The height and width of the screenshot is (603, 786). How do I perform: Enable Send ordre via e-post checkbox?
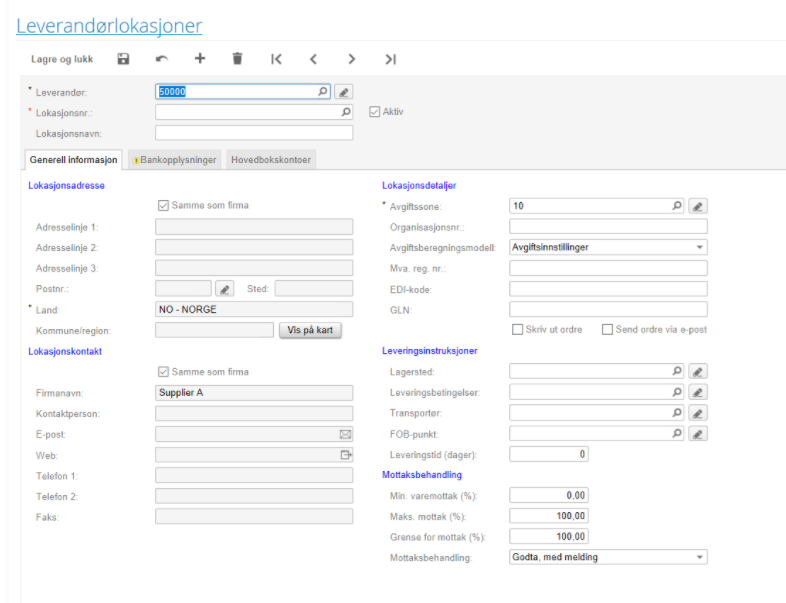tap(607, 329)
